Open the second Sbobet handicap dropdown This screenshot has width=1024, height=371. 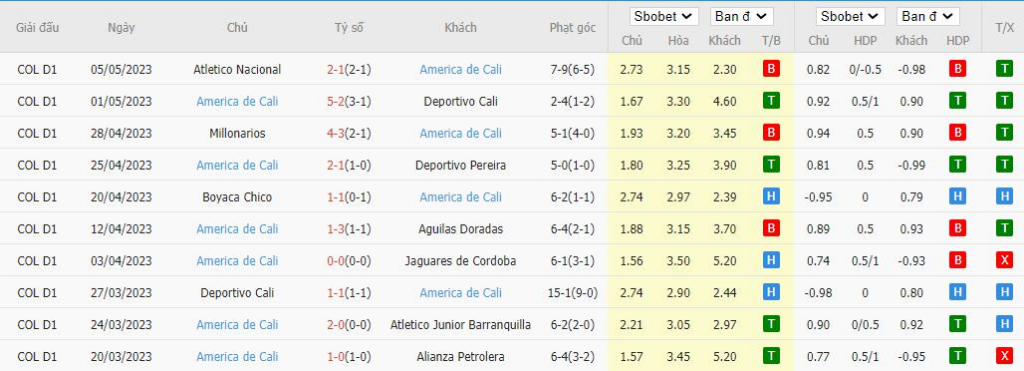coord(850,16)
